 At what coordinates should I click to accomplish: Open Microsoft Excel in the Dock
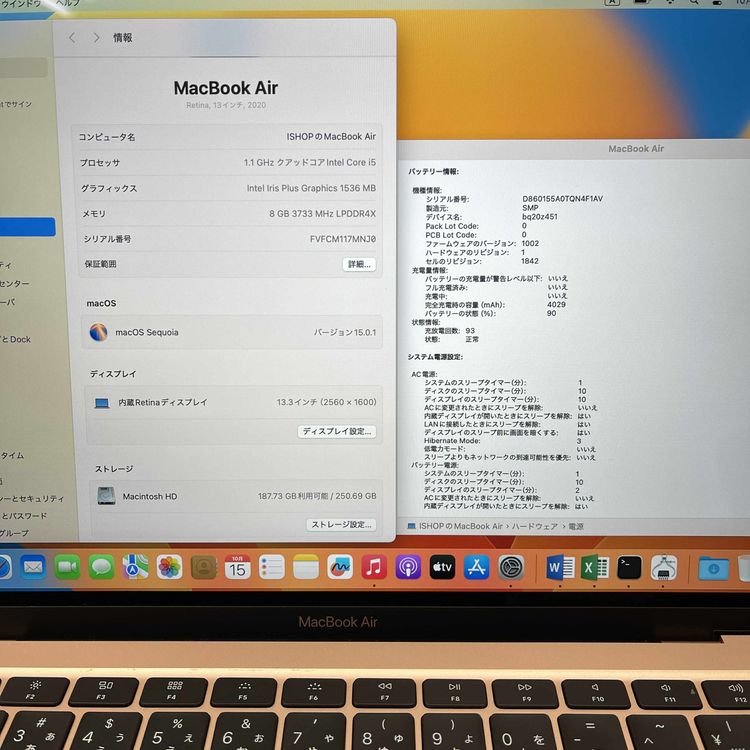point(595,568)
